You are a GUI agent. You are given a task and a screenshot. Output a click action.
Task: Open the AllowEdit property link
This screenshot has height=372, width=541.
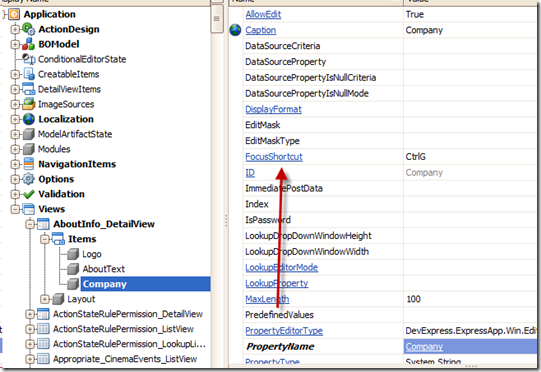pos(263,14)
